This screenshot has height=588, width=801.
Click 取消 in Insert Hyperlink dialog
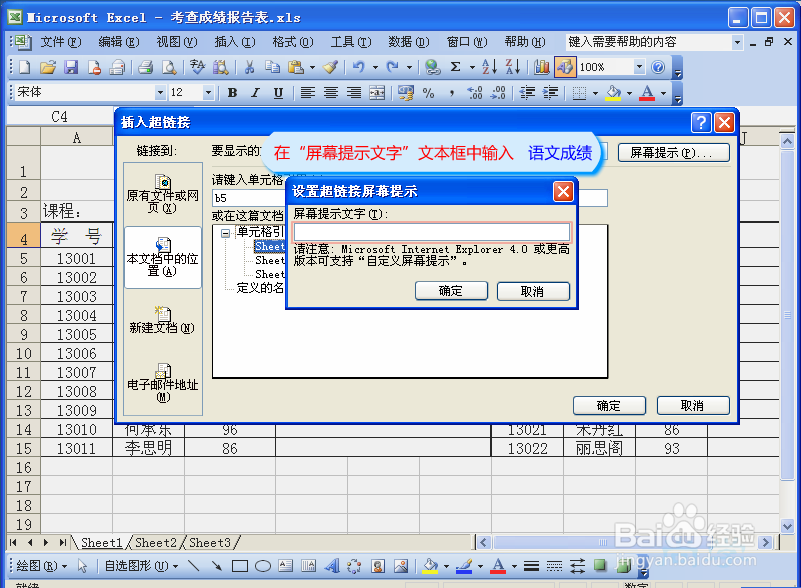(693, 406)
